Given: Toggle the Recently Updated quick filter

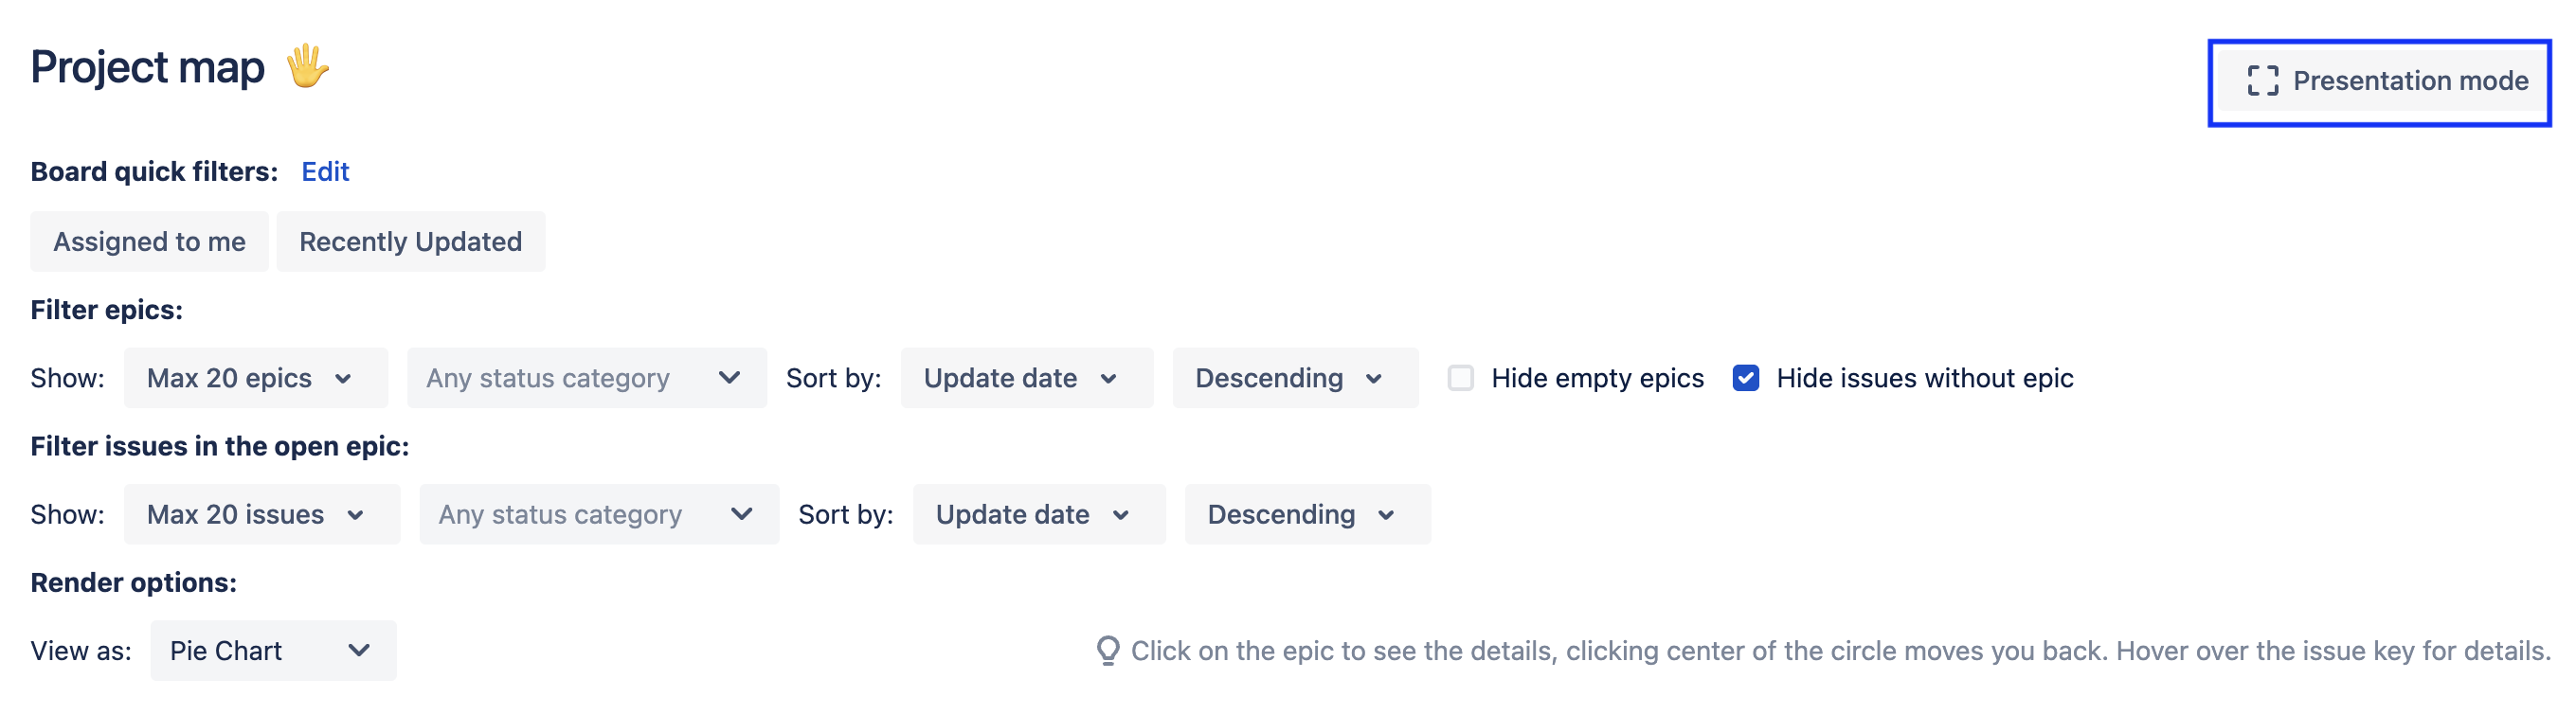Looking at the screenshot, I should tap(410, 241).
